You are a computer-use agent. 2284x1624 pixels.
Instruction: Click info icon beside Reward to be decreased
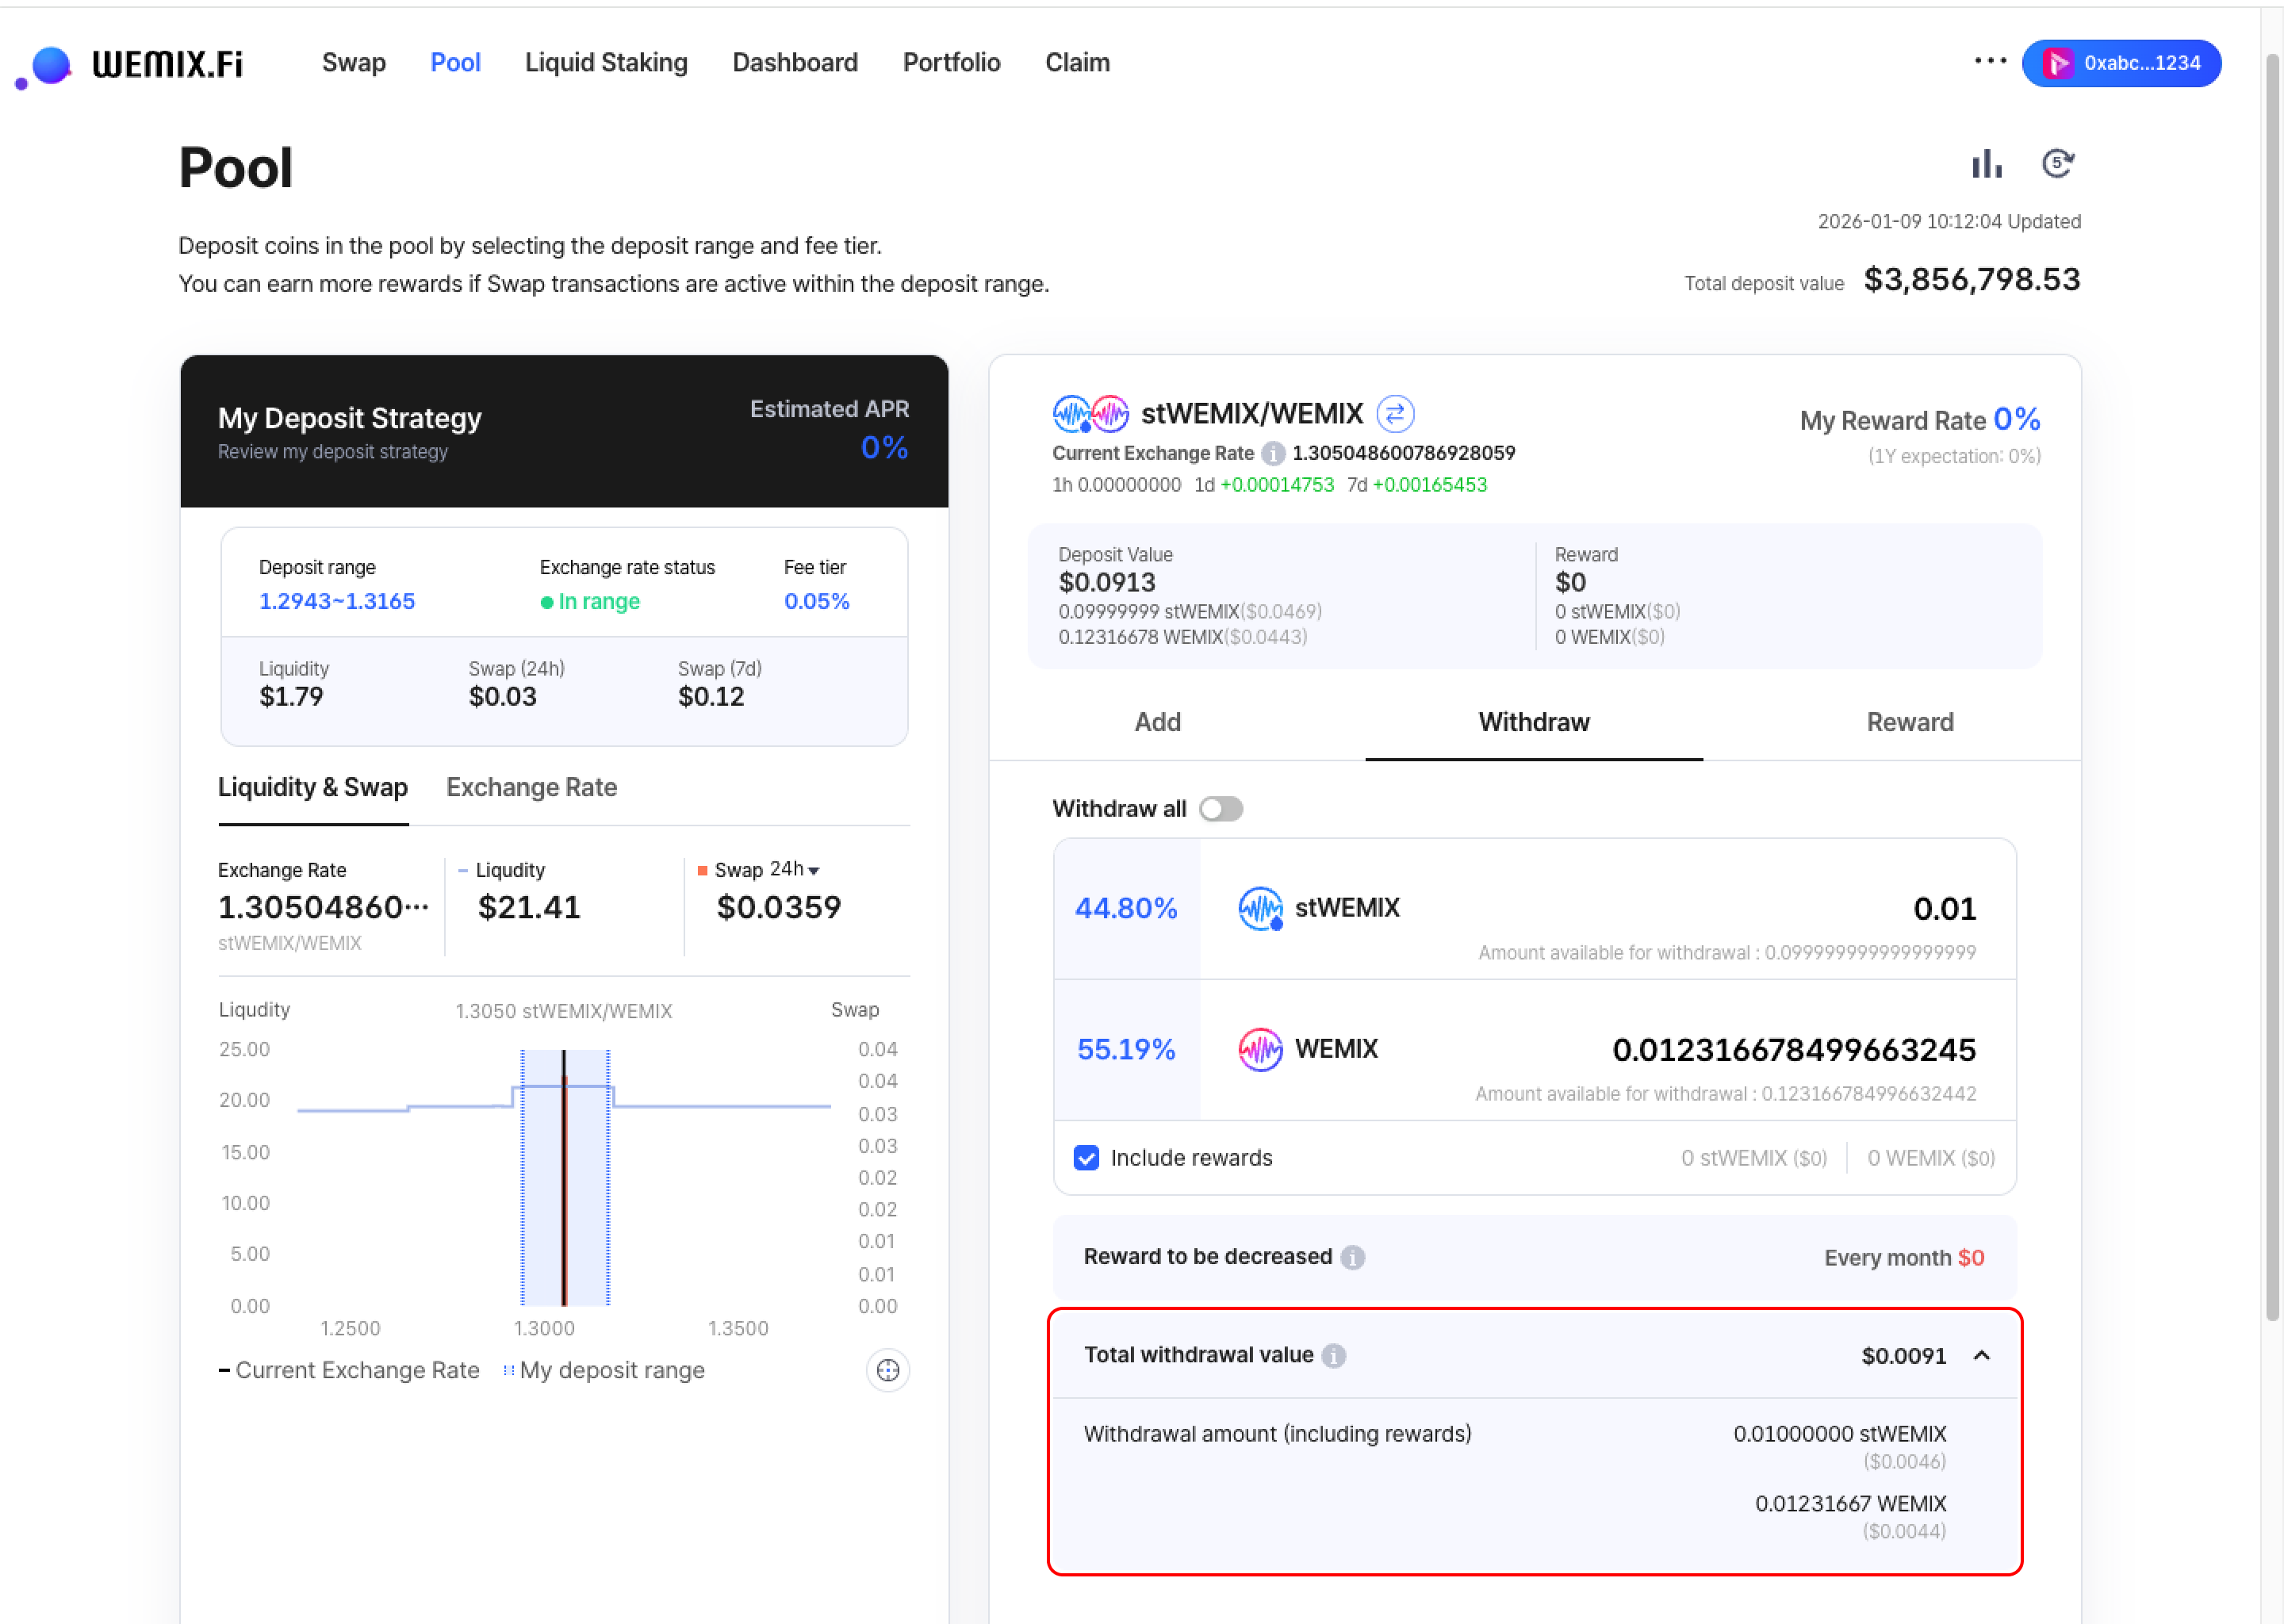tap(1352, 1257)
